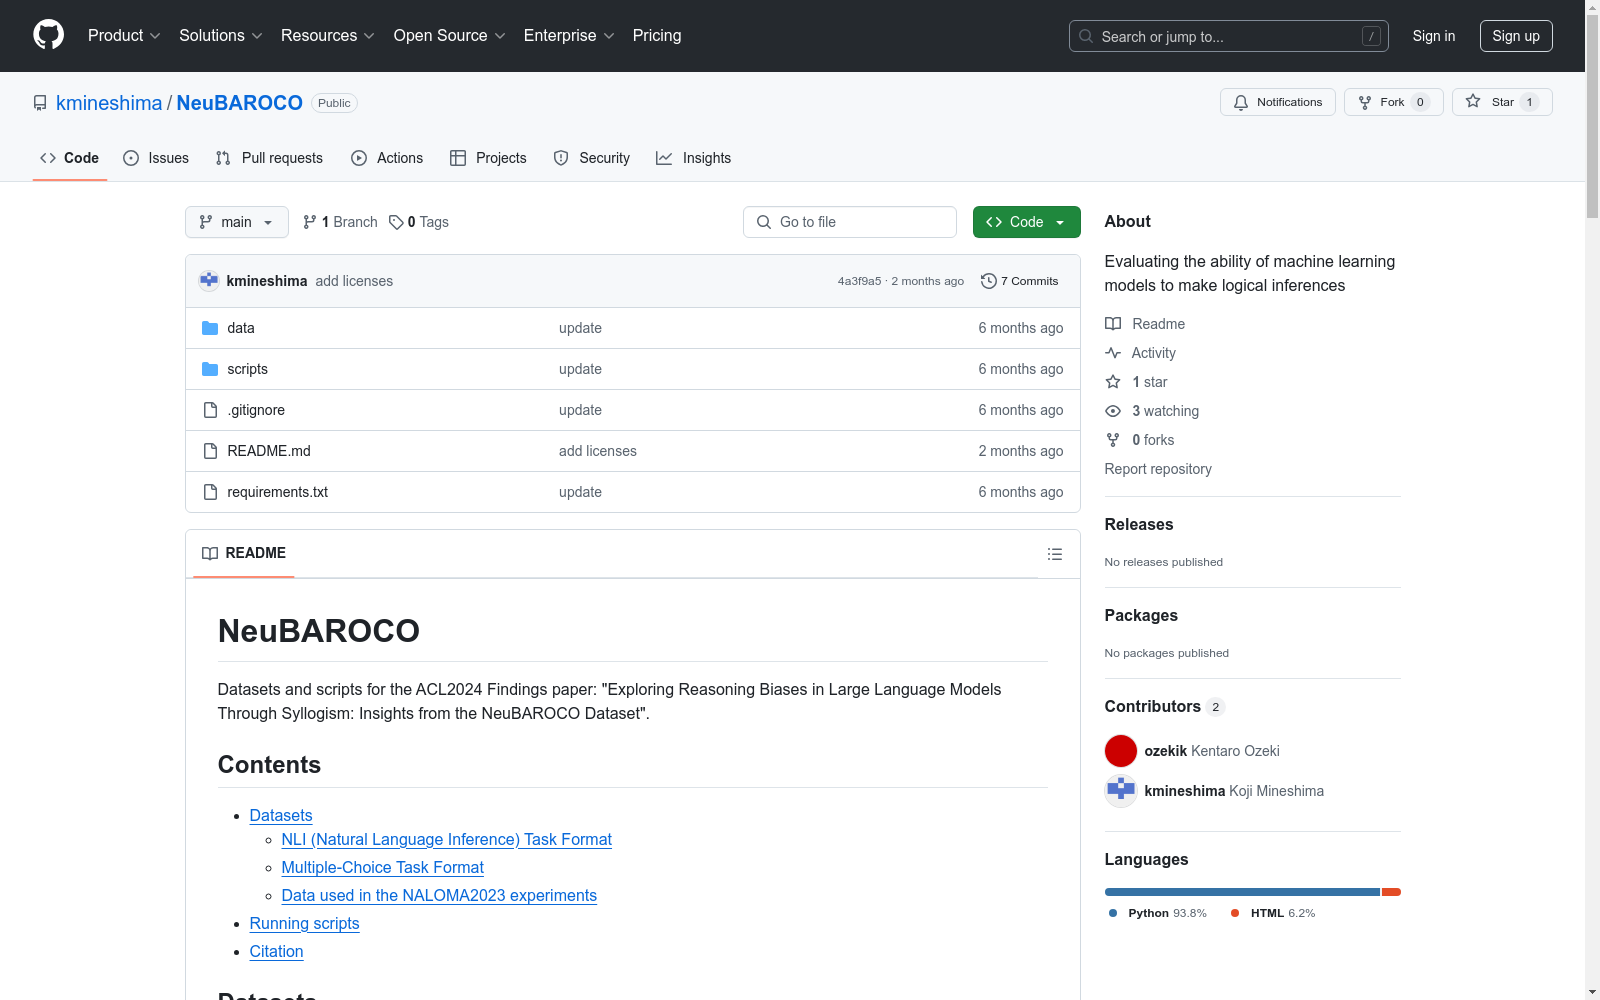This screenshot has width=1600, height=1000.
Task: Open the Projects tab
Action: click(x=488, y=158)
